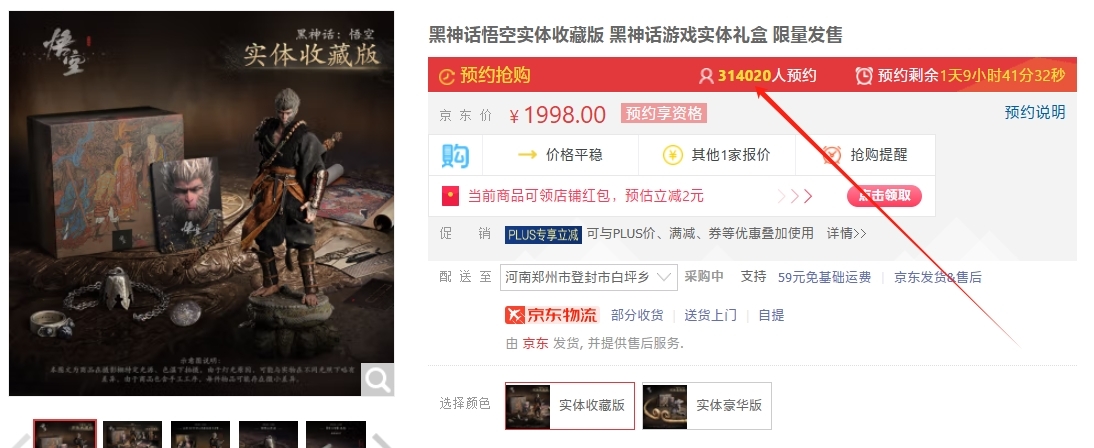Expand promotion details via 详情>>
The height and width of the screenshot is (448, 1094).
(x=846, y=234)
